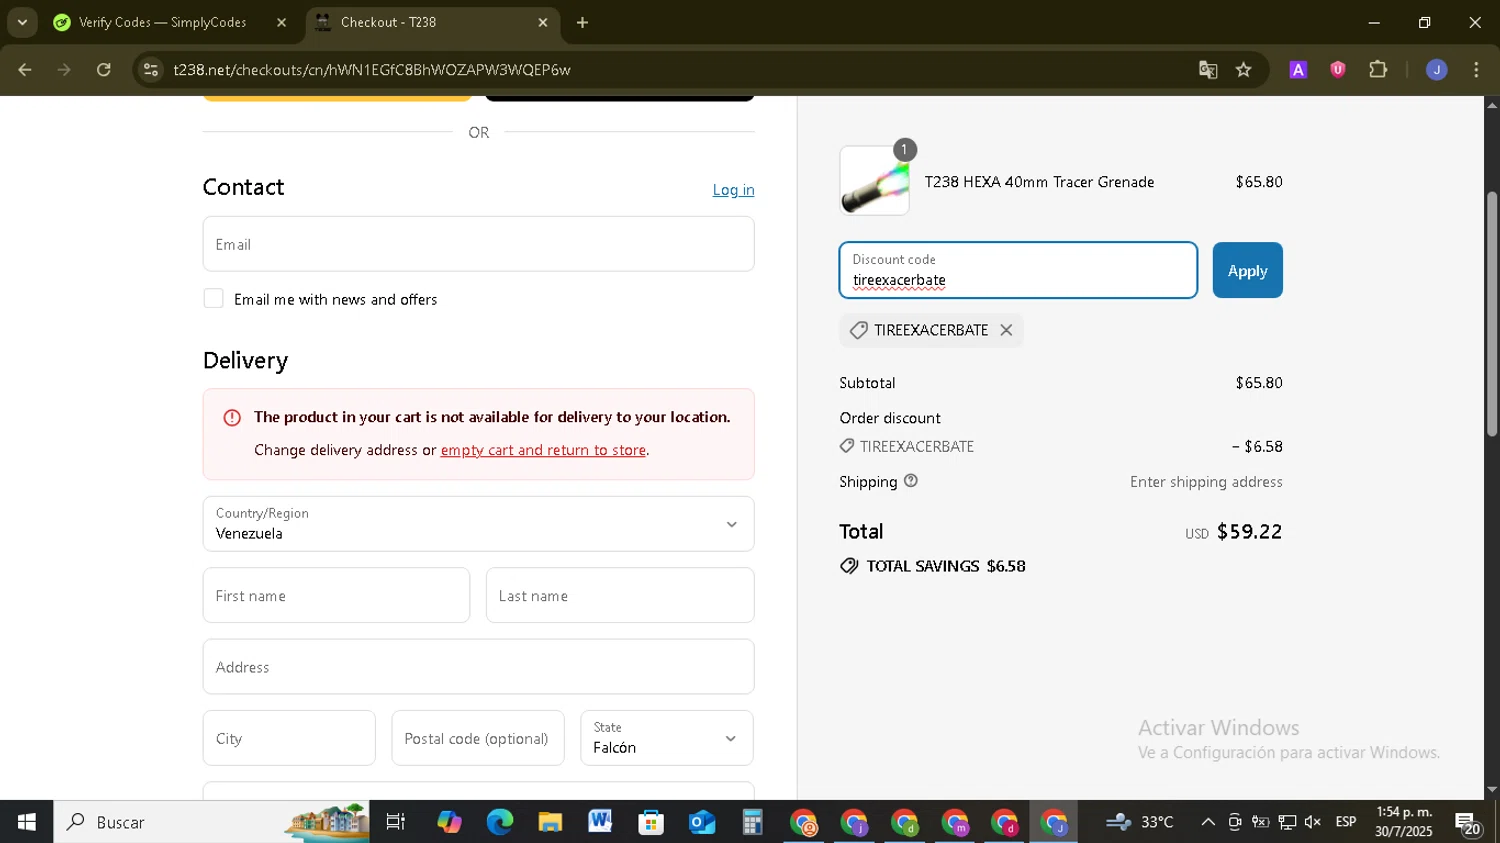
Task: Click empty cart and return to store link
Action: 543,450
